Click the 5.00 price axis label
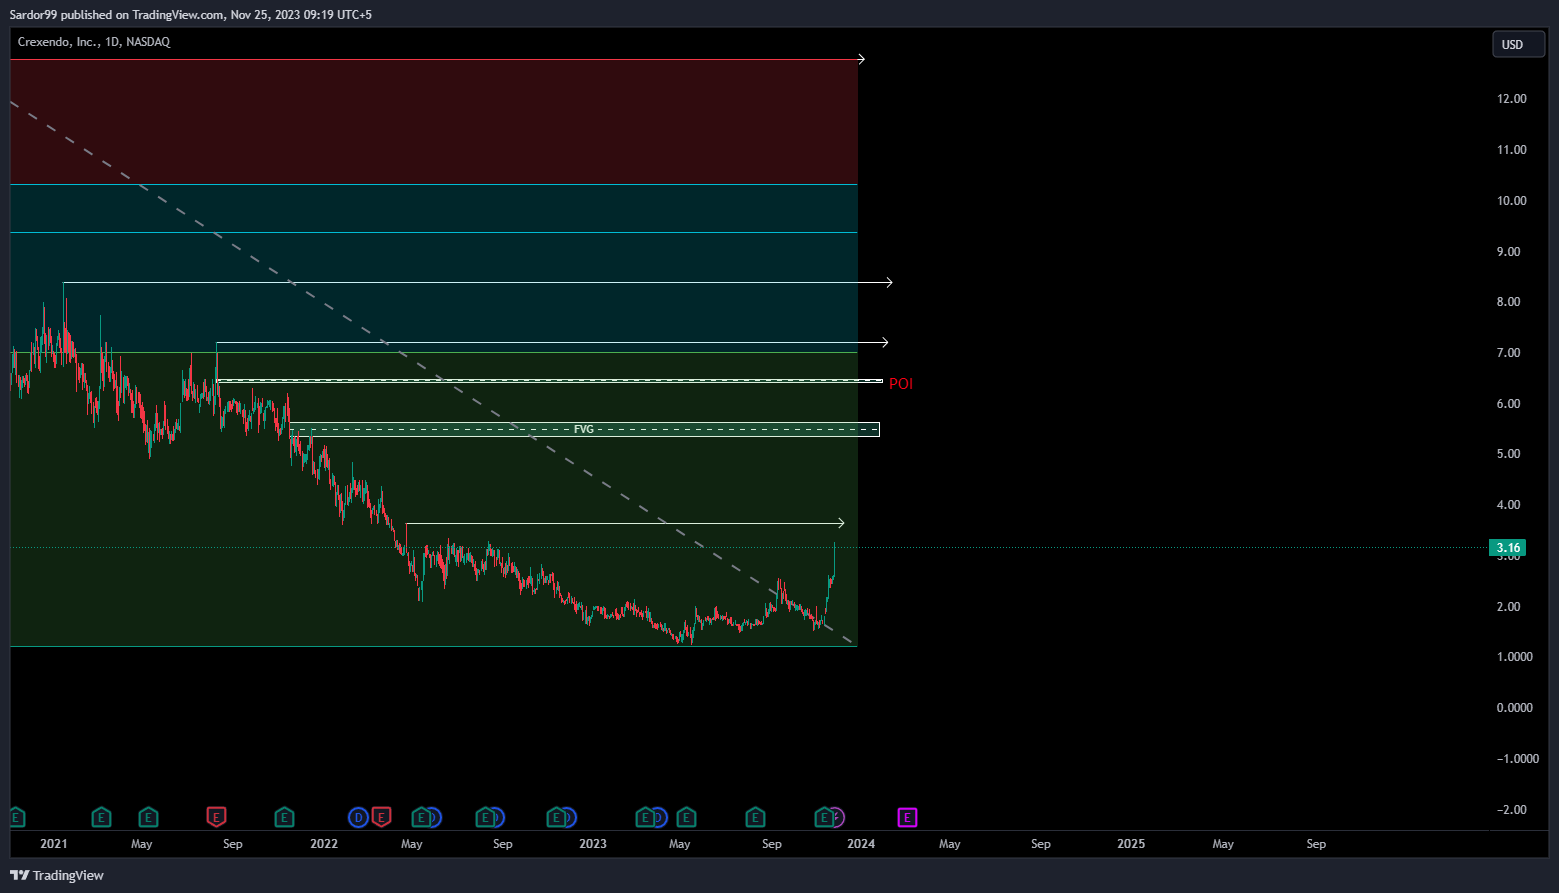 1508,454
